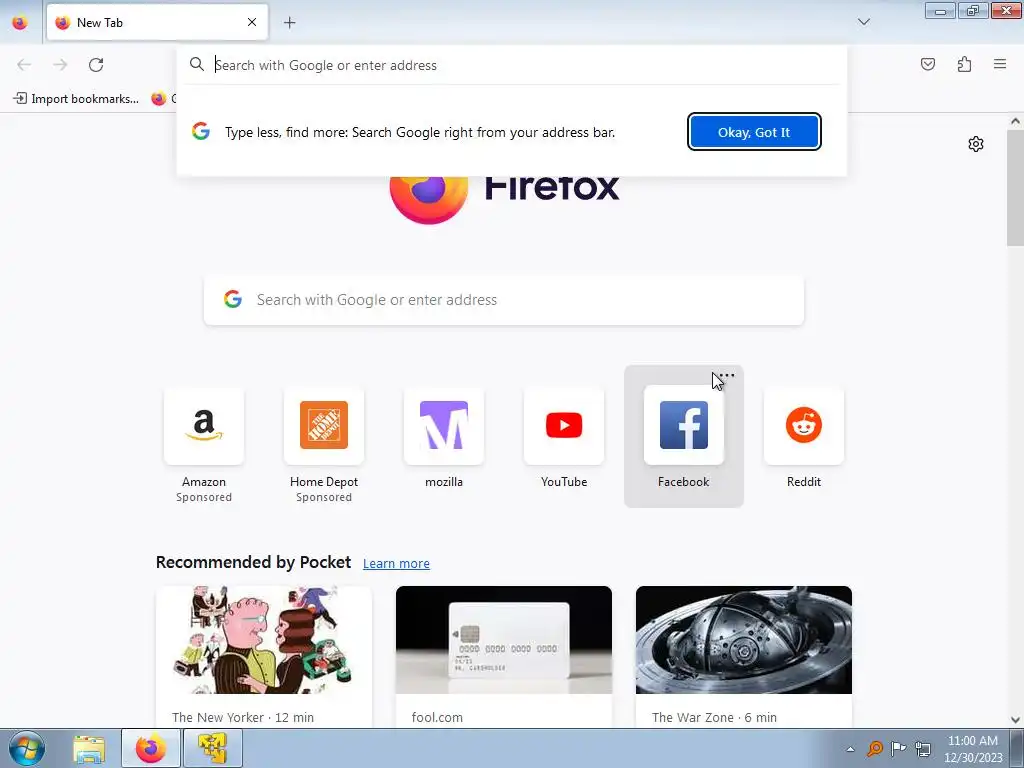Click the Amazon label text

pyautogui.click(x=204, y=482)
